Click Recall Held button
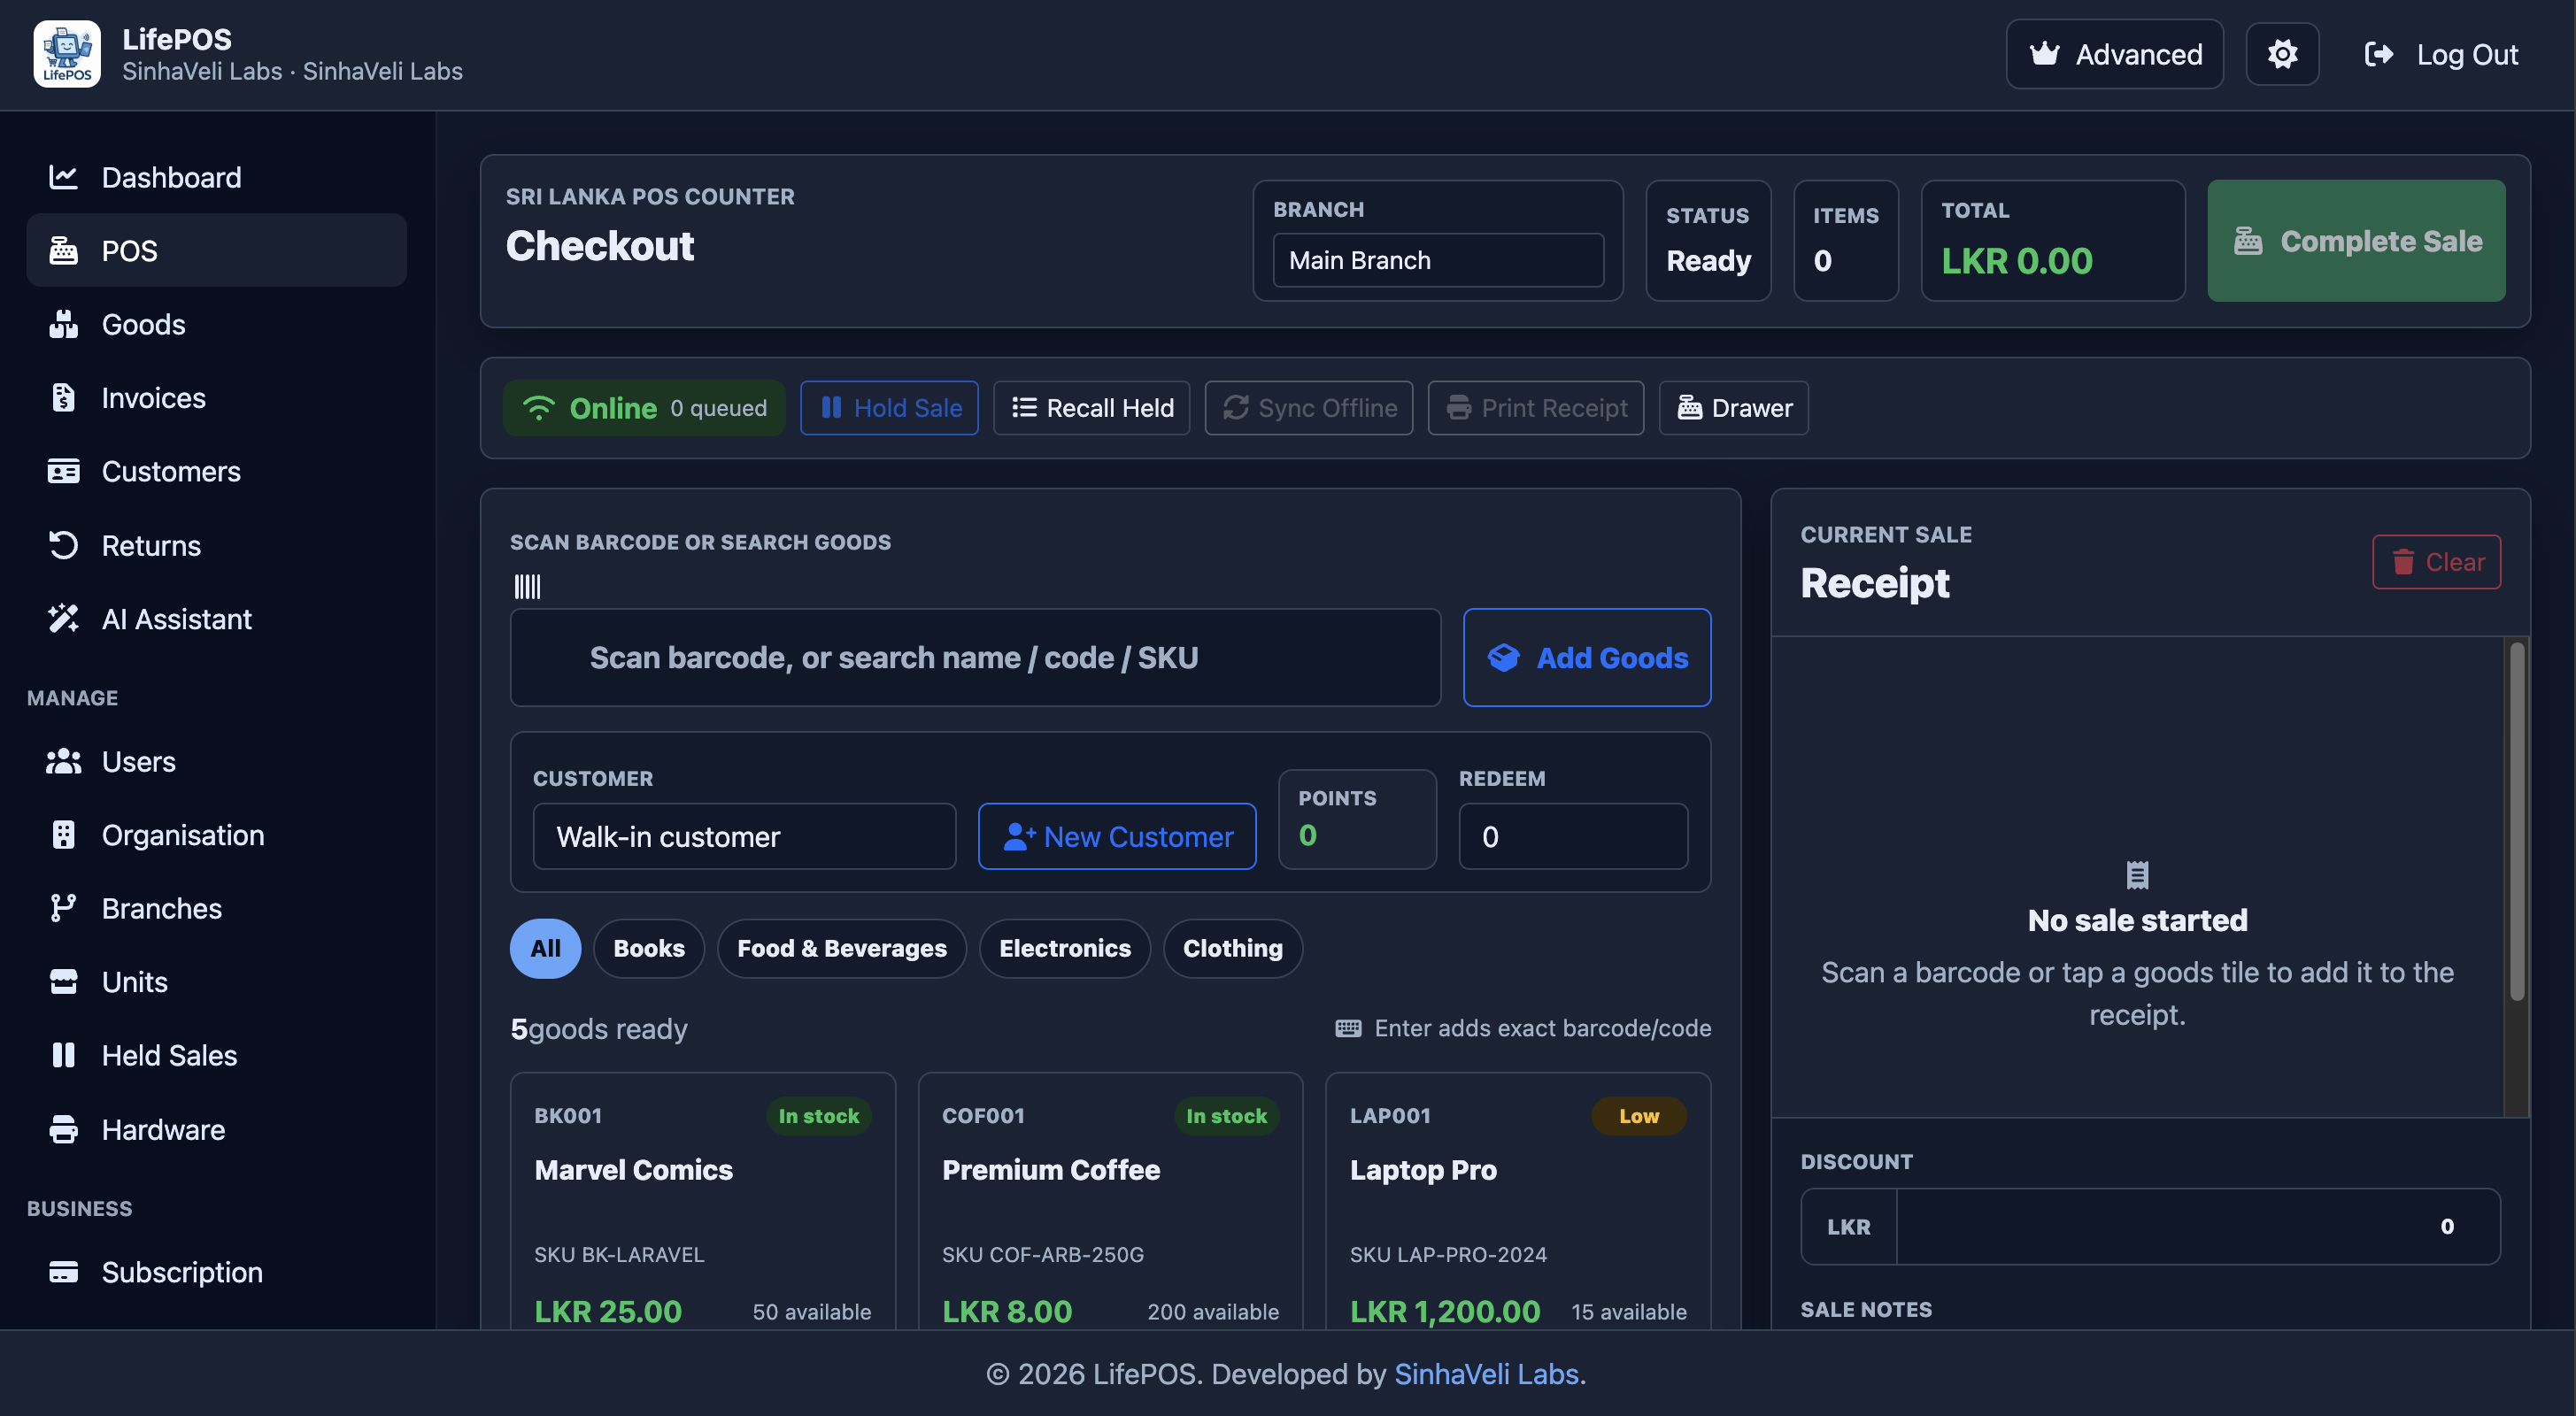 tap(1091, 408)
